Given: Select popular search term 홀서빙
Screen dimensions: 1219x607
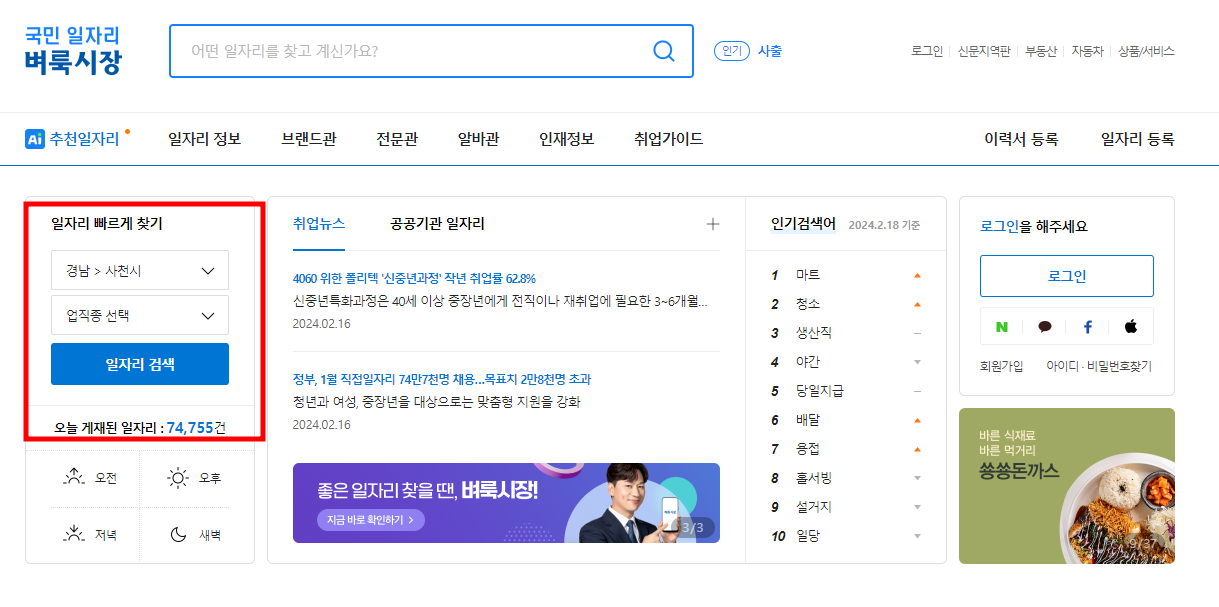Looking at the screenshot, I should click(x=814, y=478).
